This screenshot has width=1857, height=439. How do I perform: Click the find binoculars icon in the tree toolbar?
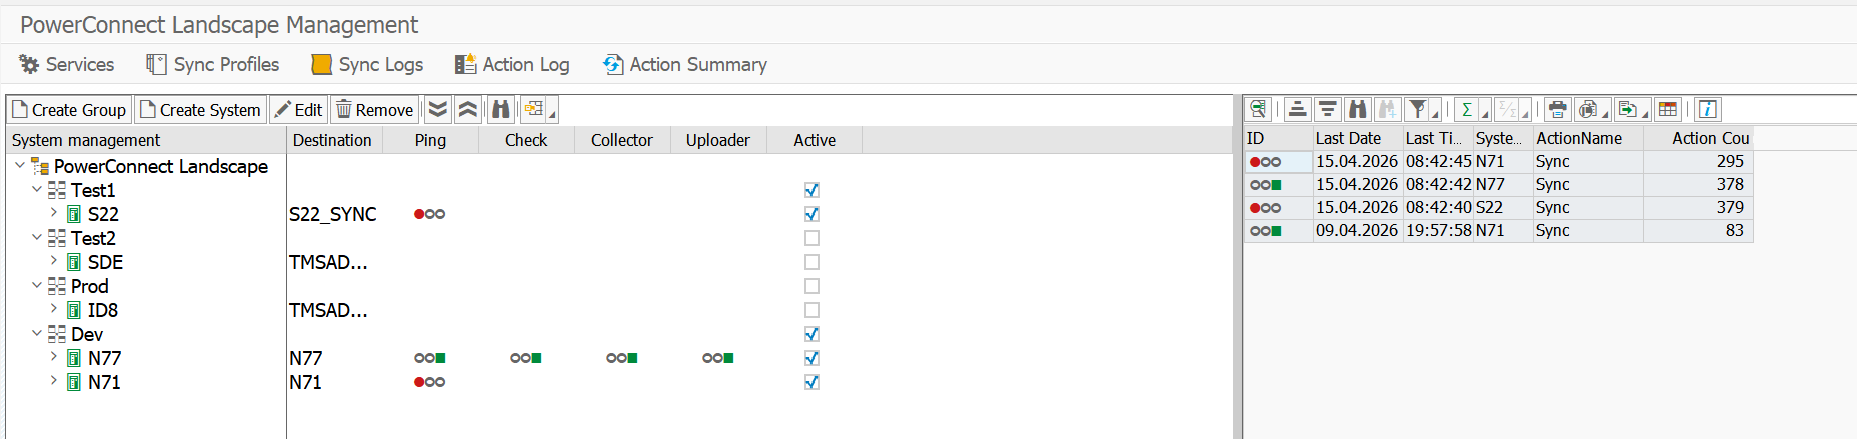(500, 110)
